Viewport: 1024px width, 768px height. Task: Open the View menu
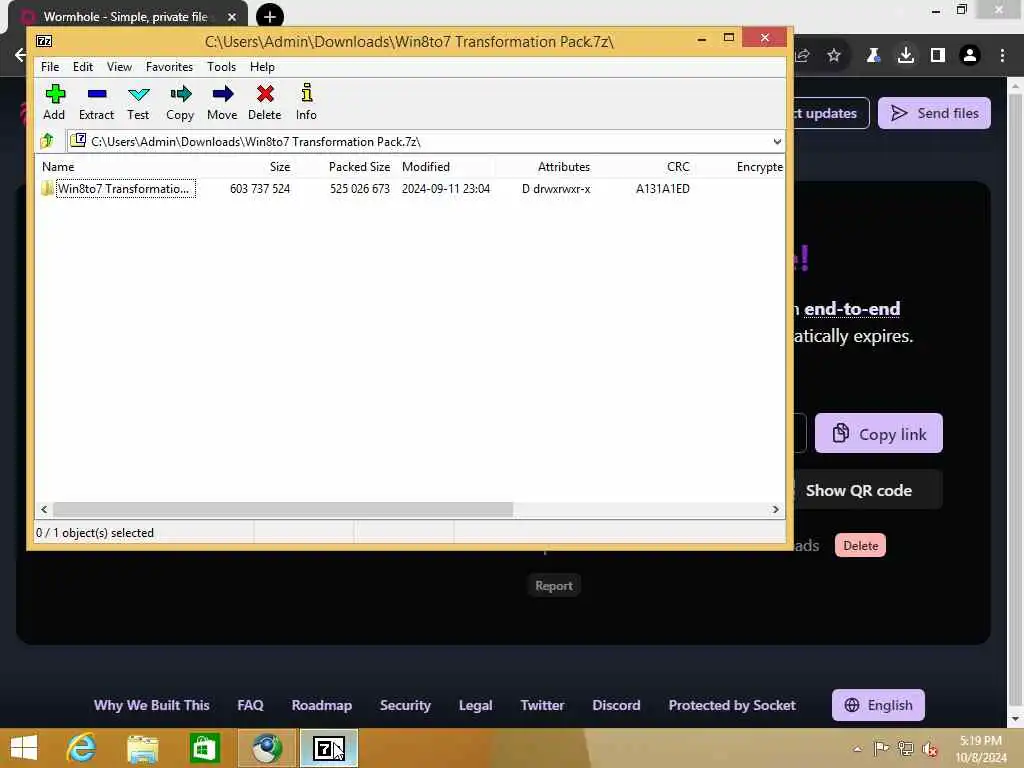tap(119, 67)
